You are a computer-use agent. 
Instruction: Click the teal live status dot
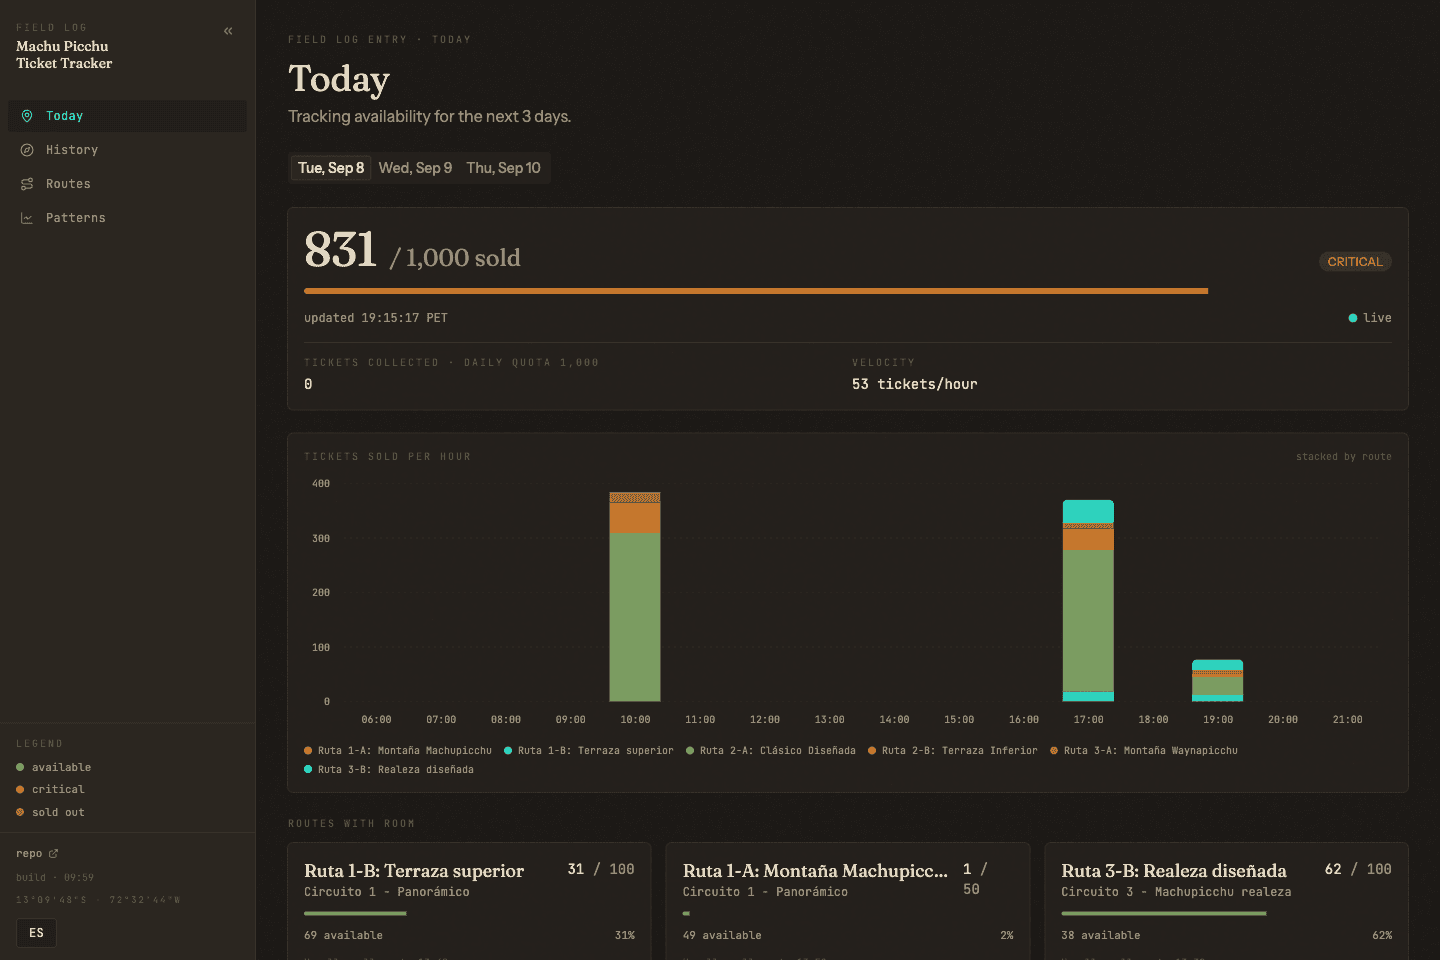(1353, 318)
